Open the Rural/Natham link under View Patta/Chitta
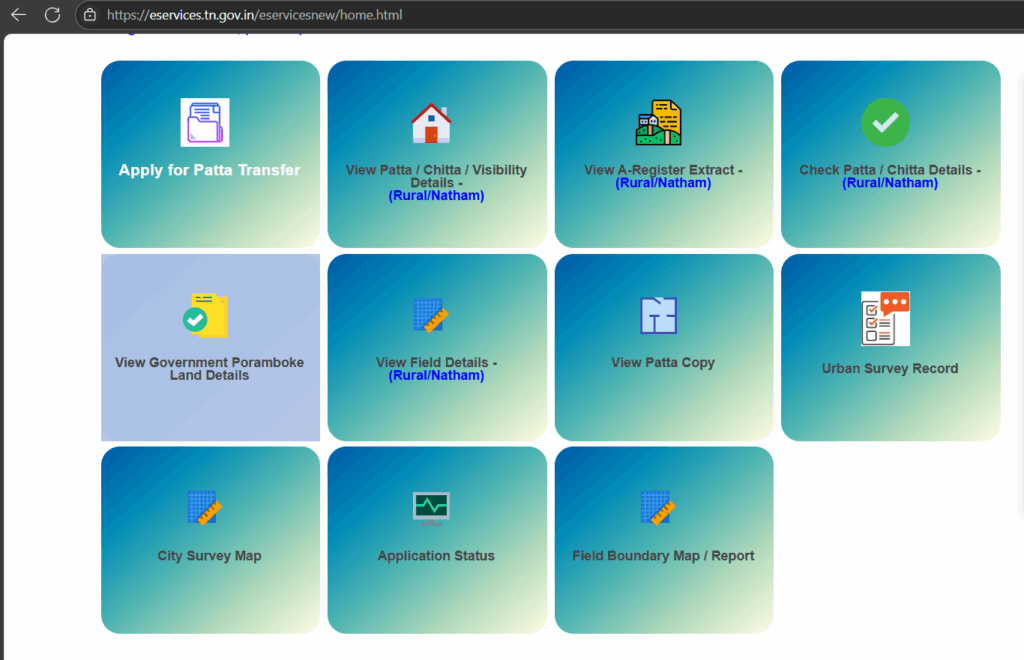The width and height of the screenshot is (1024, 660). pyautogui.click(x=436, y=195)
